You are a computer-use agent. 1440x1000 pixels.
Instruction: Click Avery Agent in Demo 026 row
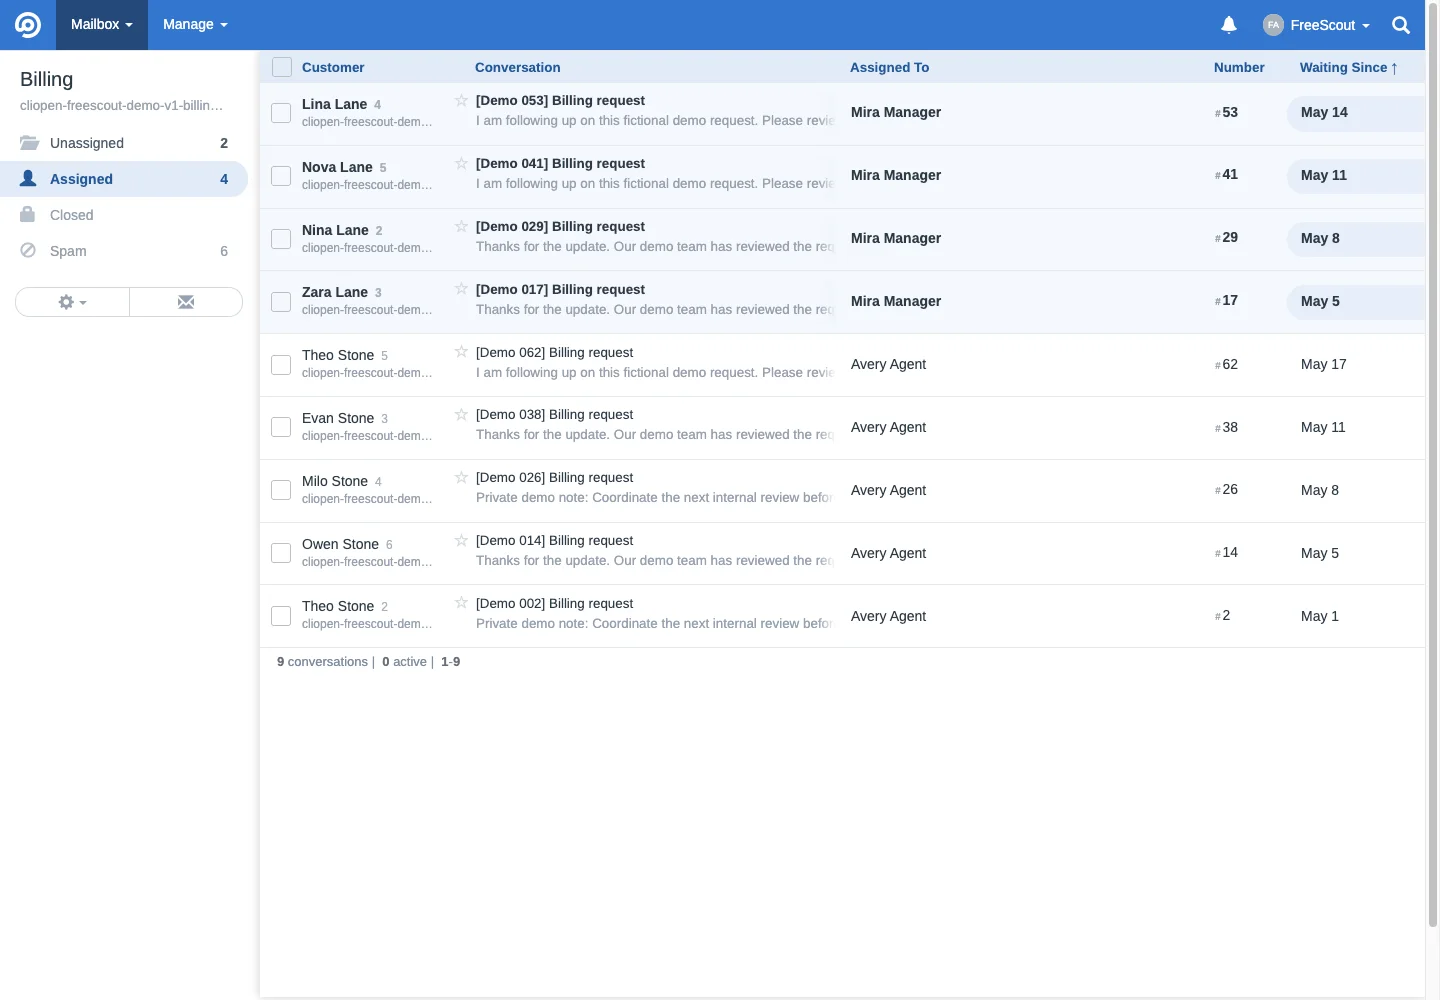888,490
